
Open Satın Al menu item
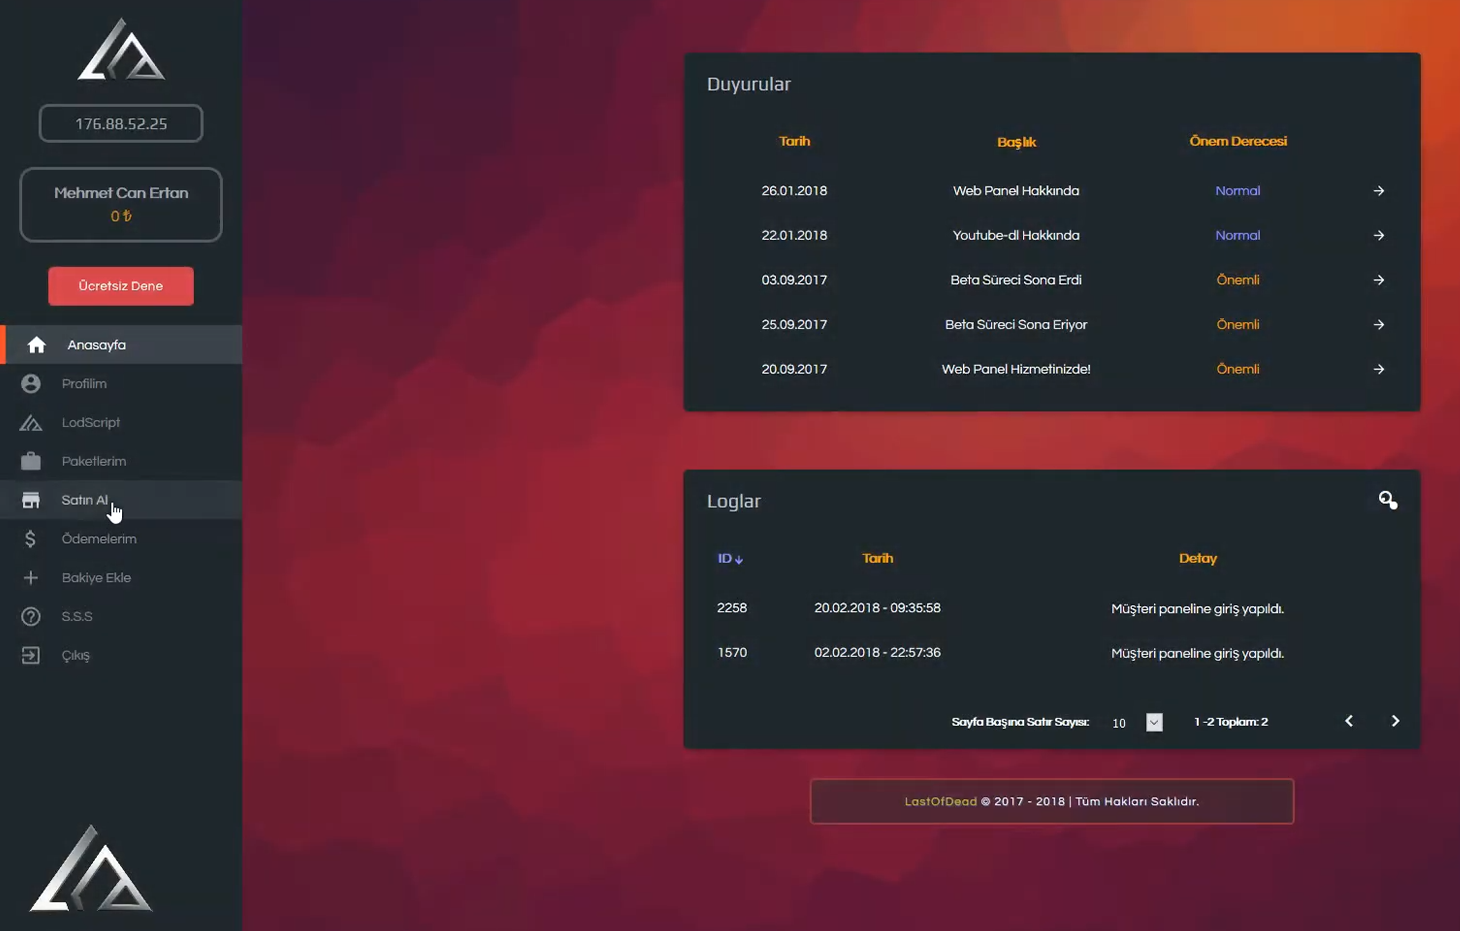coord(121,500)
